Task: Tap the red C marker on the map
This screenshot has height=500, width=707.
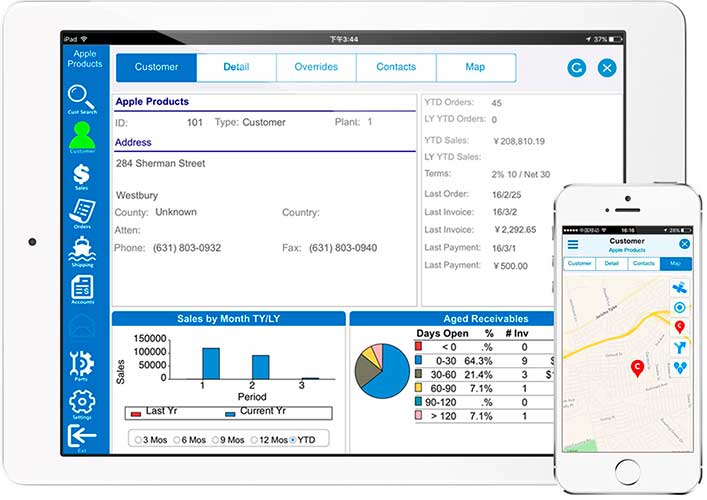Action: (637, 368)
